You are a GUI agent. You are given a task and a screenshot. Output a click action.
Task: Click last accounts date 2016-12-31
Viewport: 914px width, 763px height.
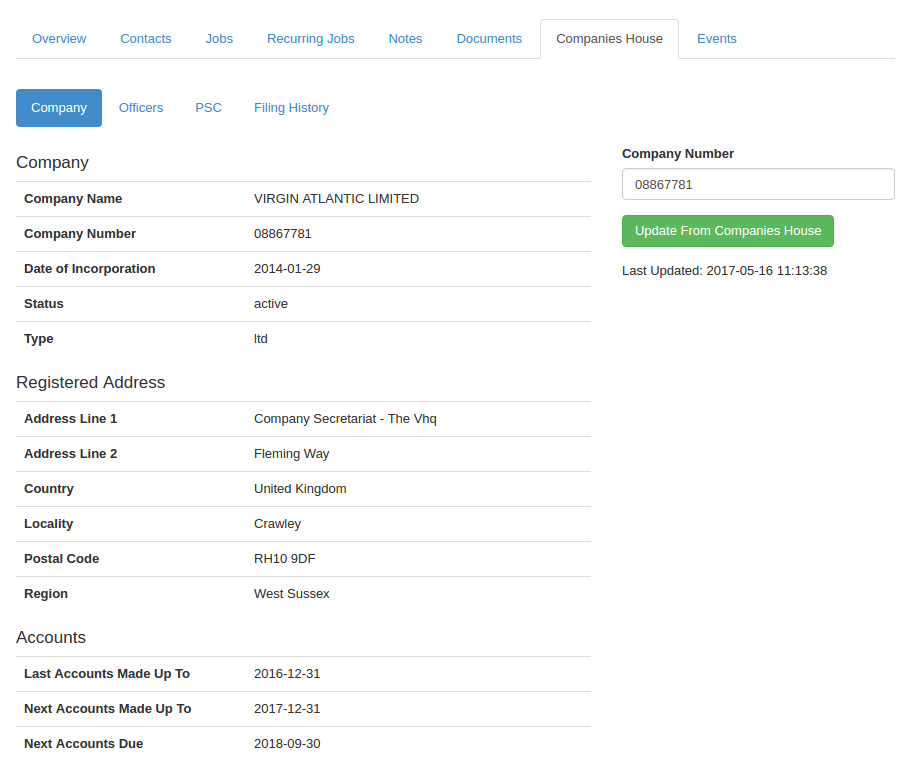tap(287, 674)
